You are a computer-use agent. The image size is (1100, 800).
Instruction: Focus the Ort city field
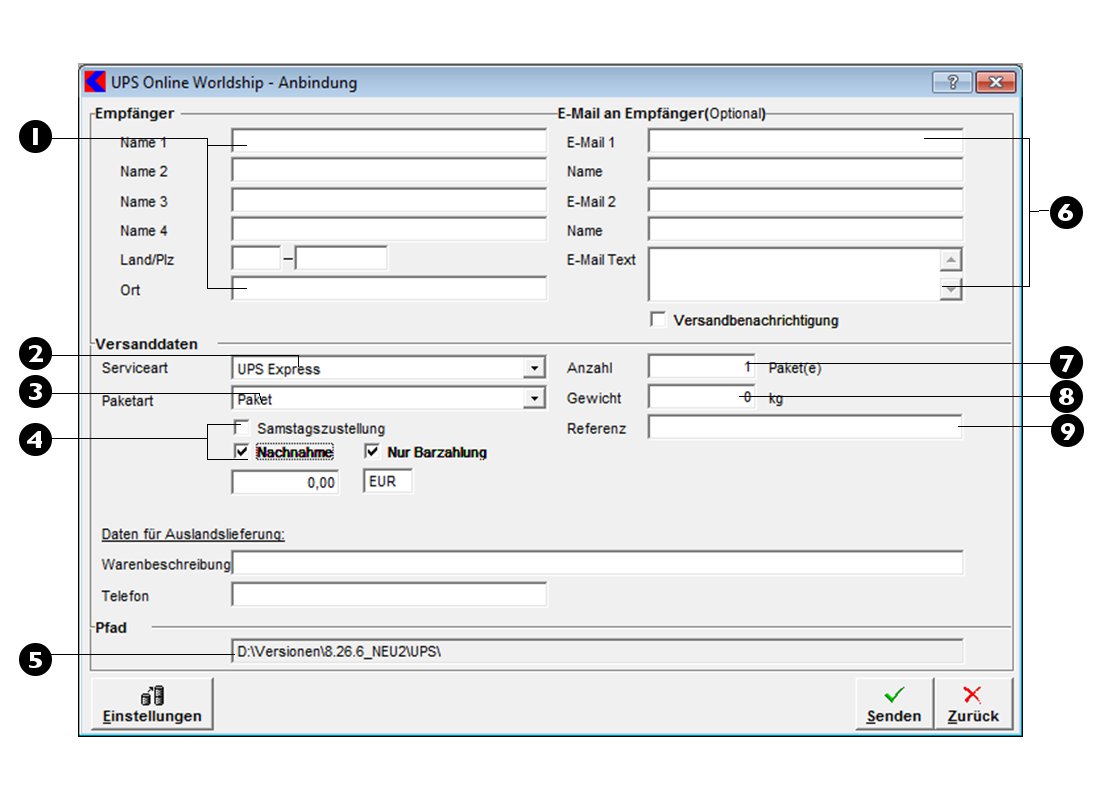point(389,288)
